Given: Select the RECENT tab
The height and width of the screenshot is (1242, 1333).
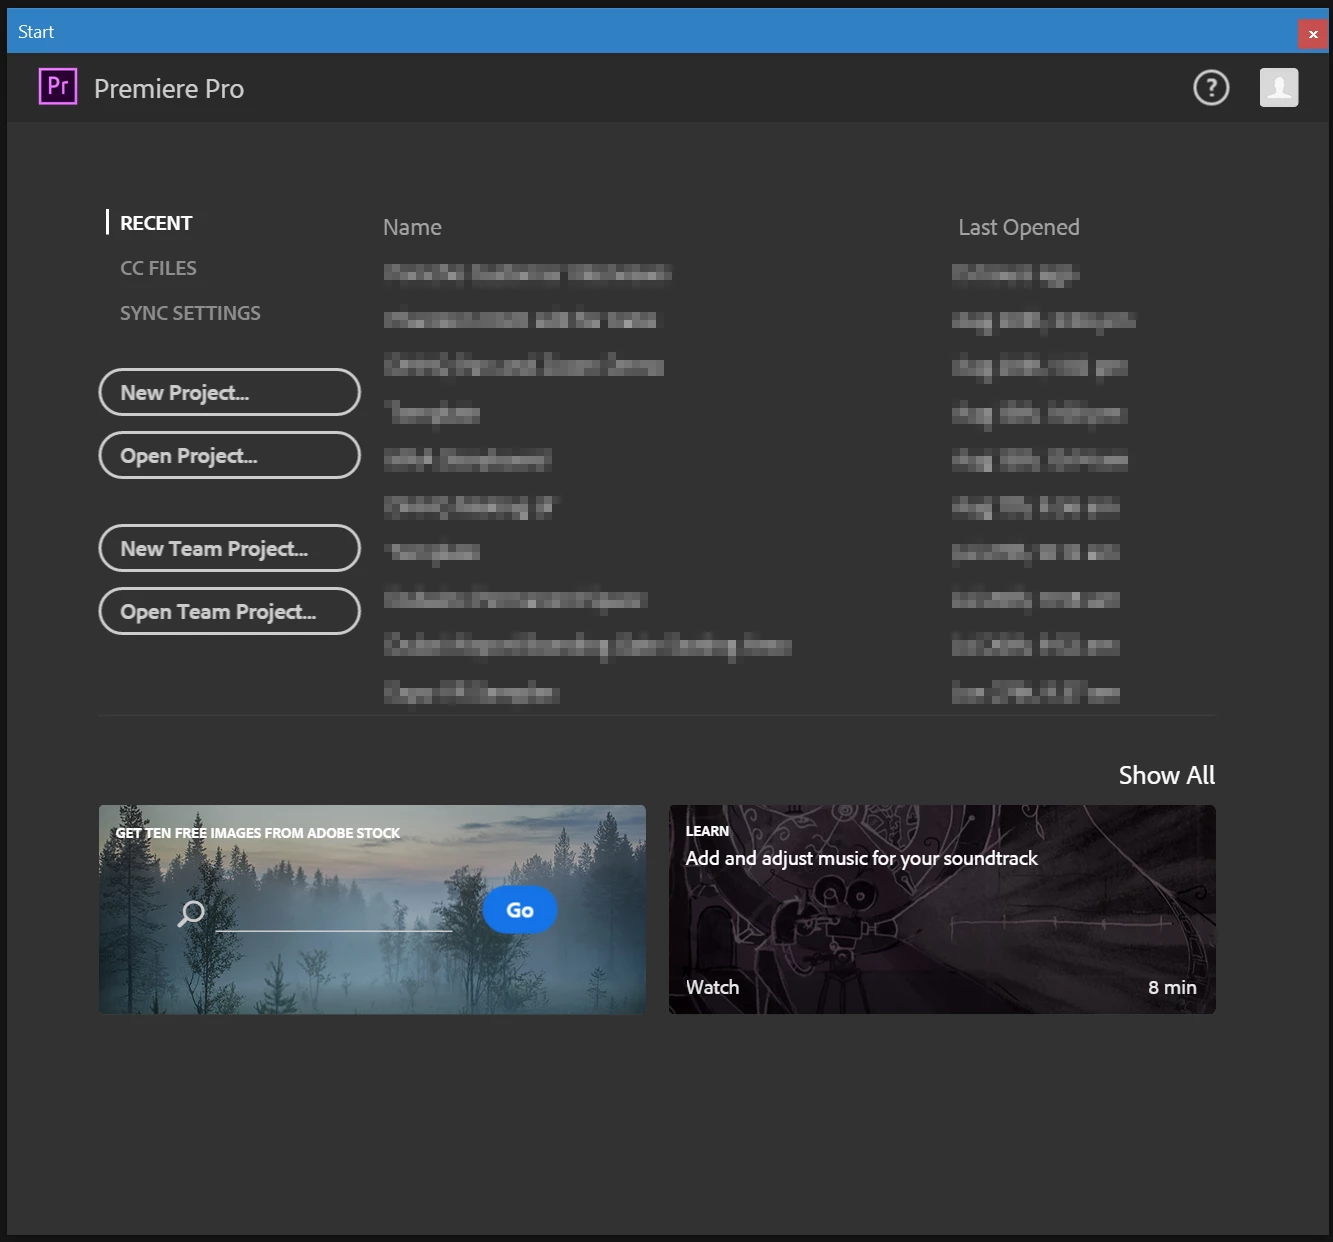Looking at the screenshot, I should [x=156, y=223].
